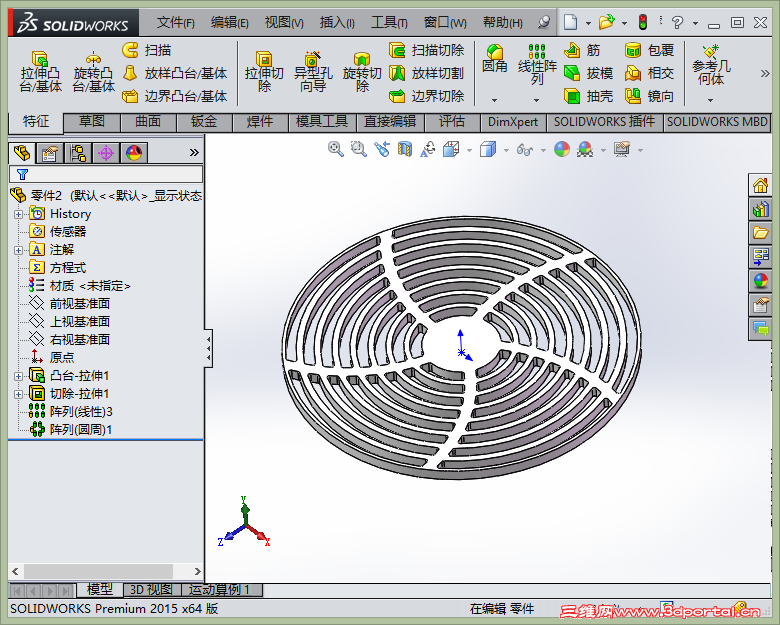Select the 拉伸切除 extruded cut tool
This screenshot has height=625, width=780.
[264, 72]
